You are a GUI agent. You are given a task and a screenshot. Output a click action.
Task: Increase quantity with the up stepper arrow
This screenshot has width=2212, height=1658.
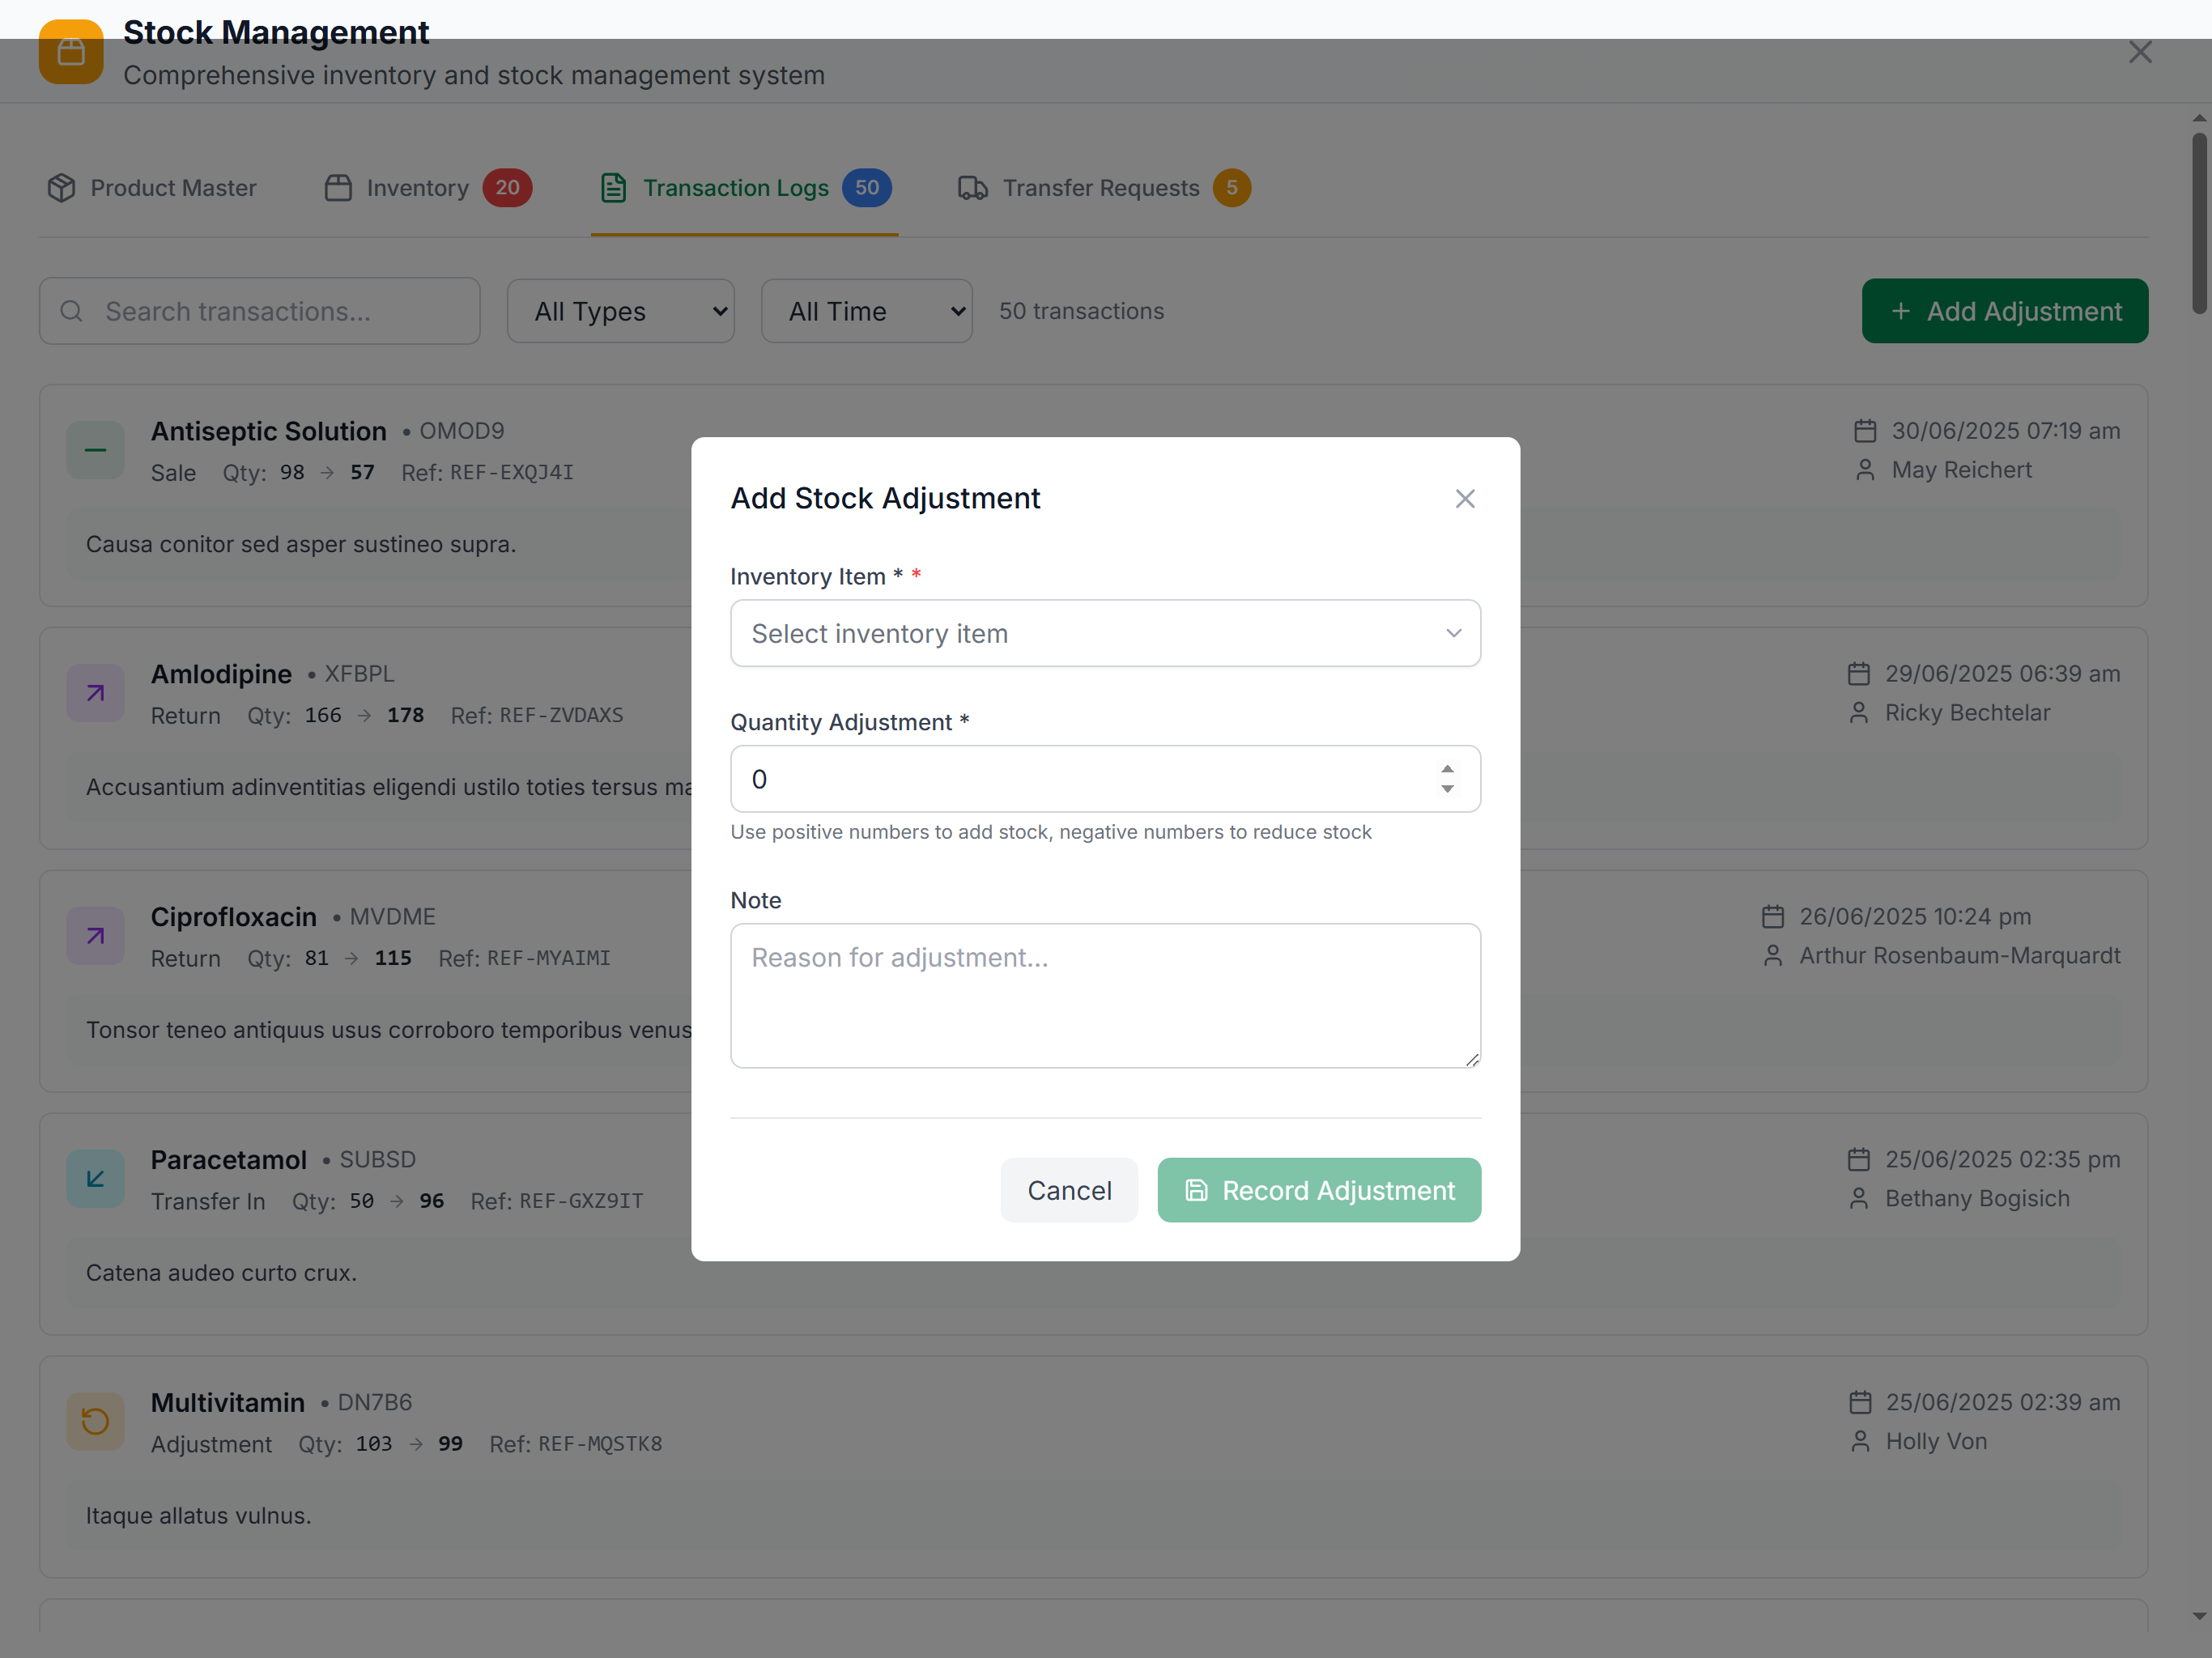[1446, 769]
